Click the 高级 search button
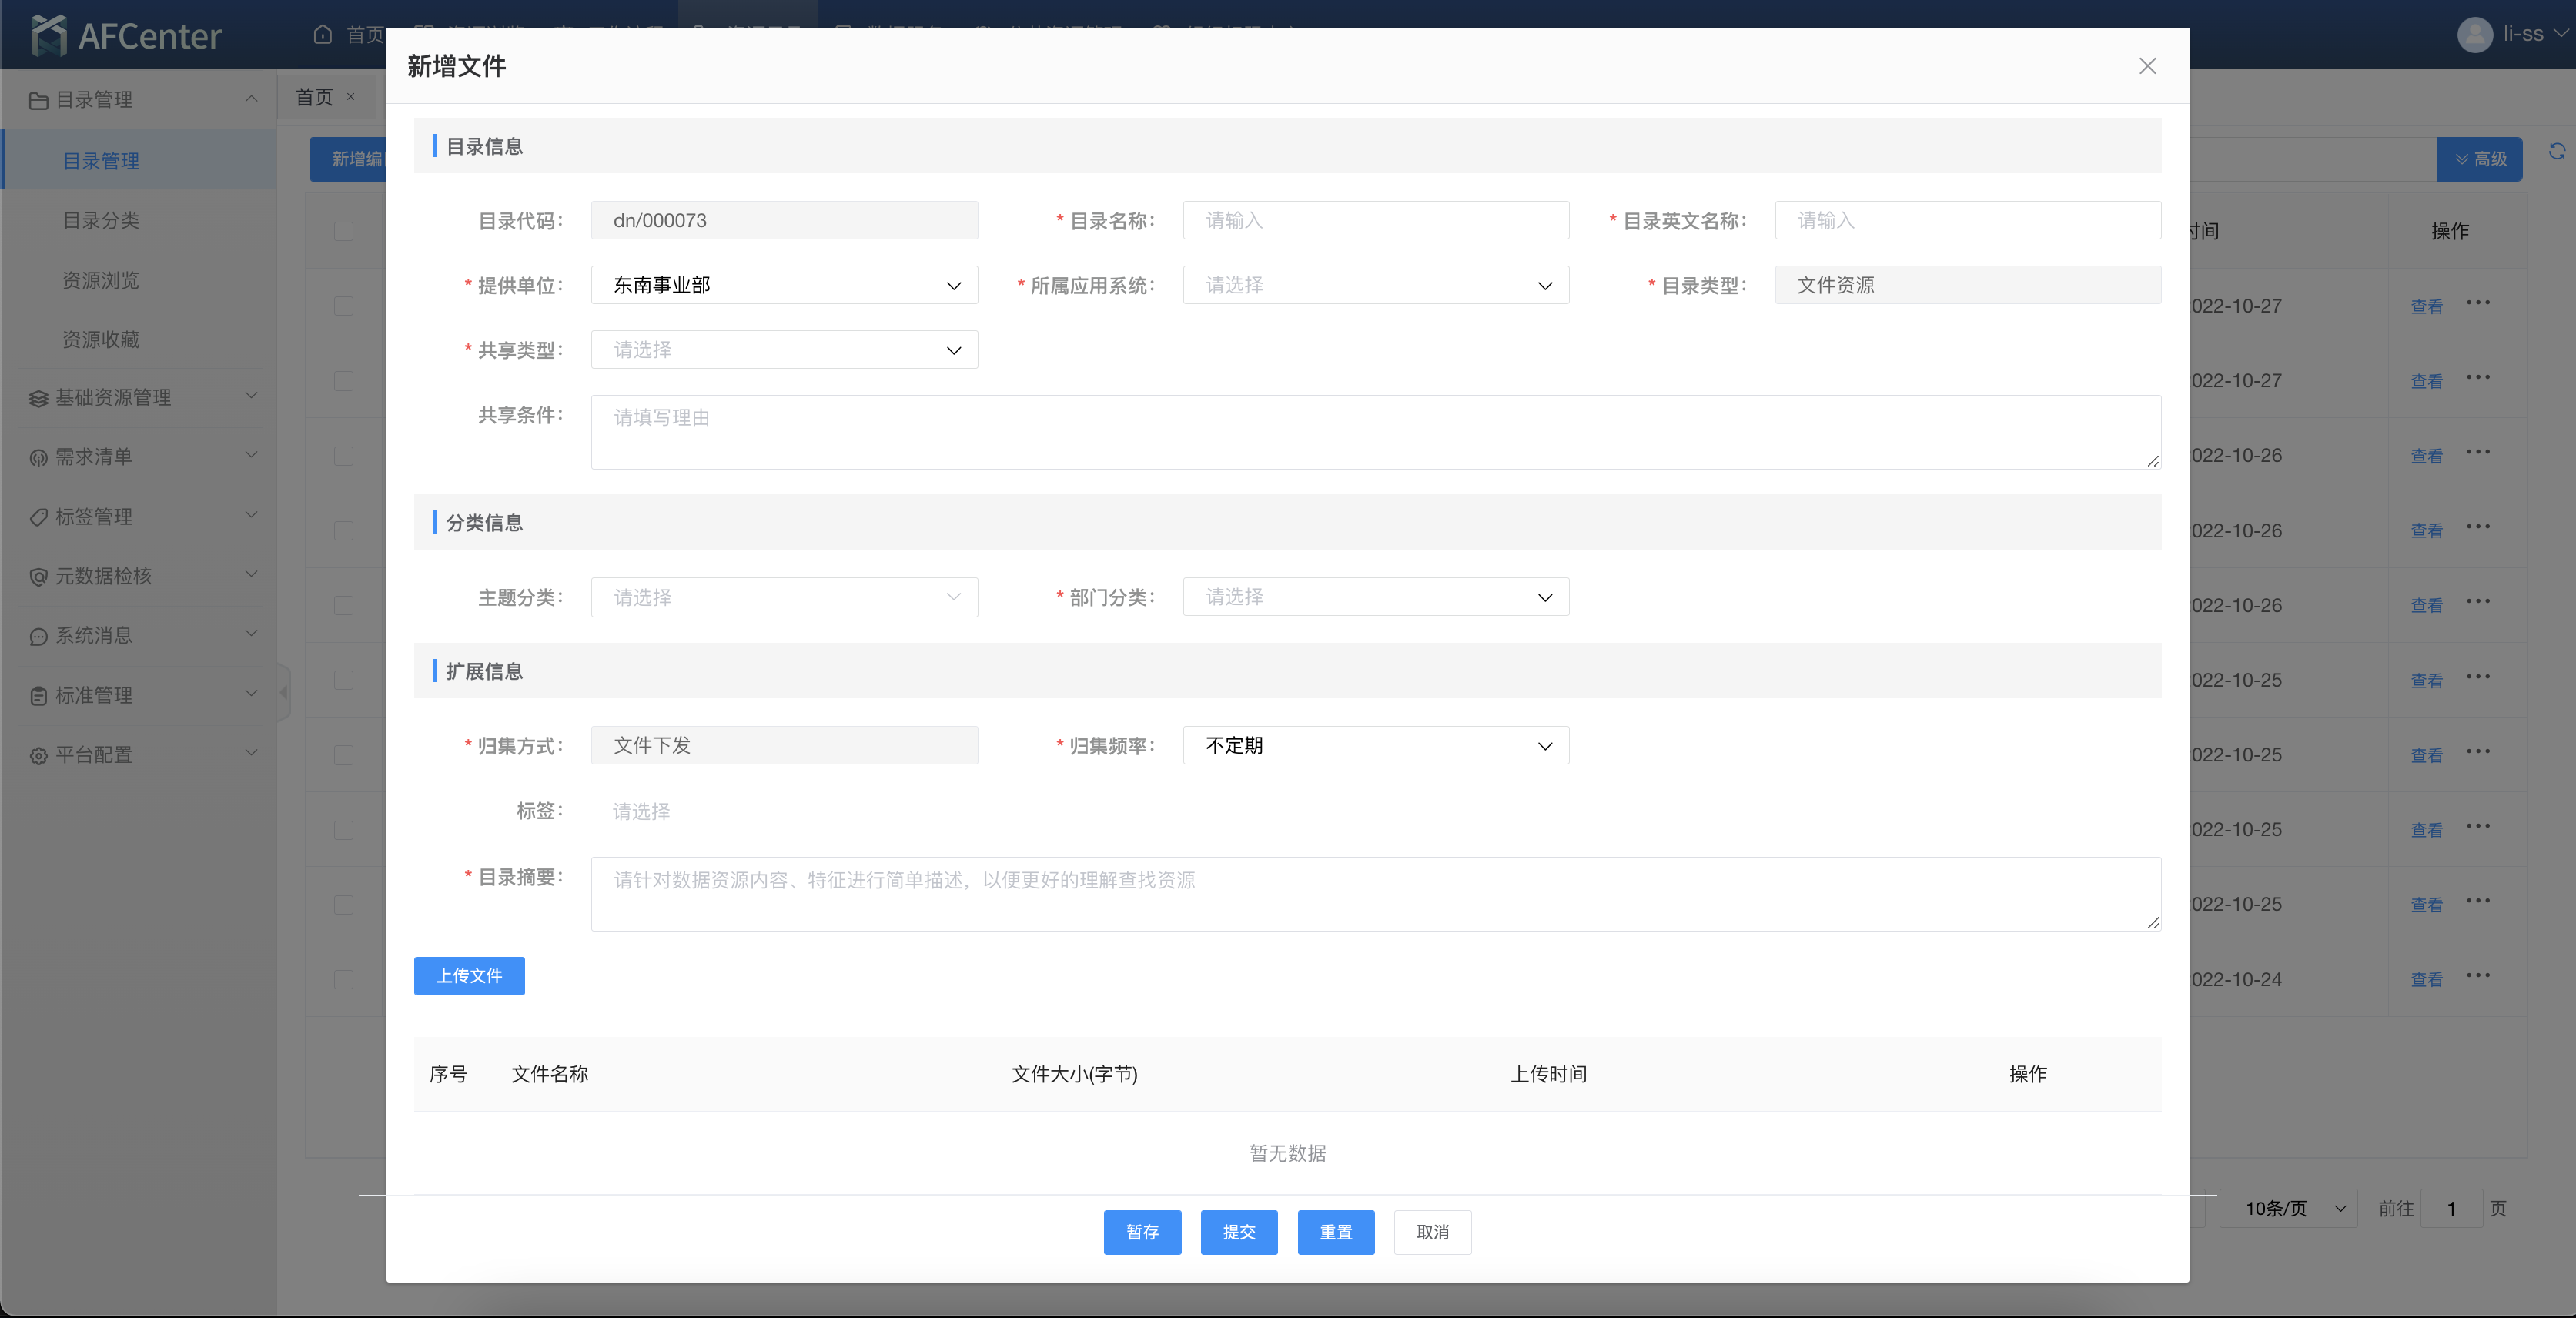Screen dimensions: 2576x1318 click(x=2479, y=159)
